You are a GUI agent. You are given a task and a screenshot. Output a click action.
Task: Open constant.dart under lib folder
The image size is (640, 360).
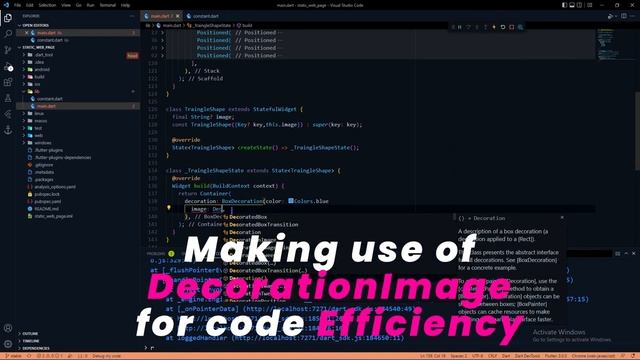pyautogui.click(x=78, y=99)
